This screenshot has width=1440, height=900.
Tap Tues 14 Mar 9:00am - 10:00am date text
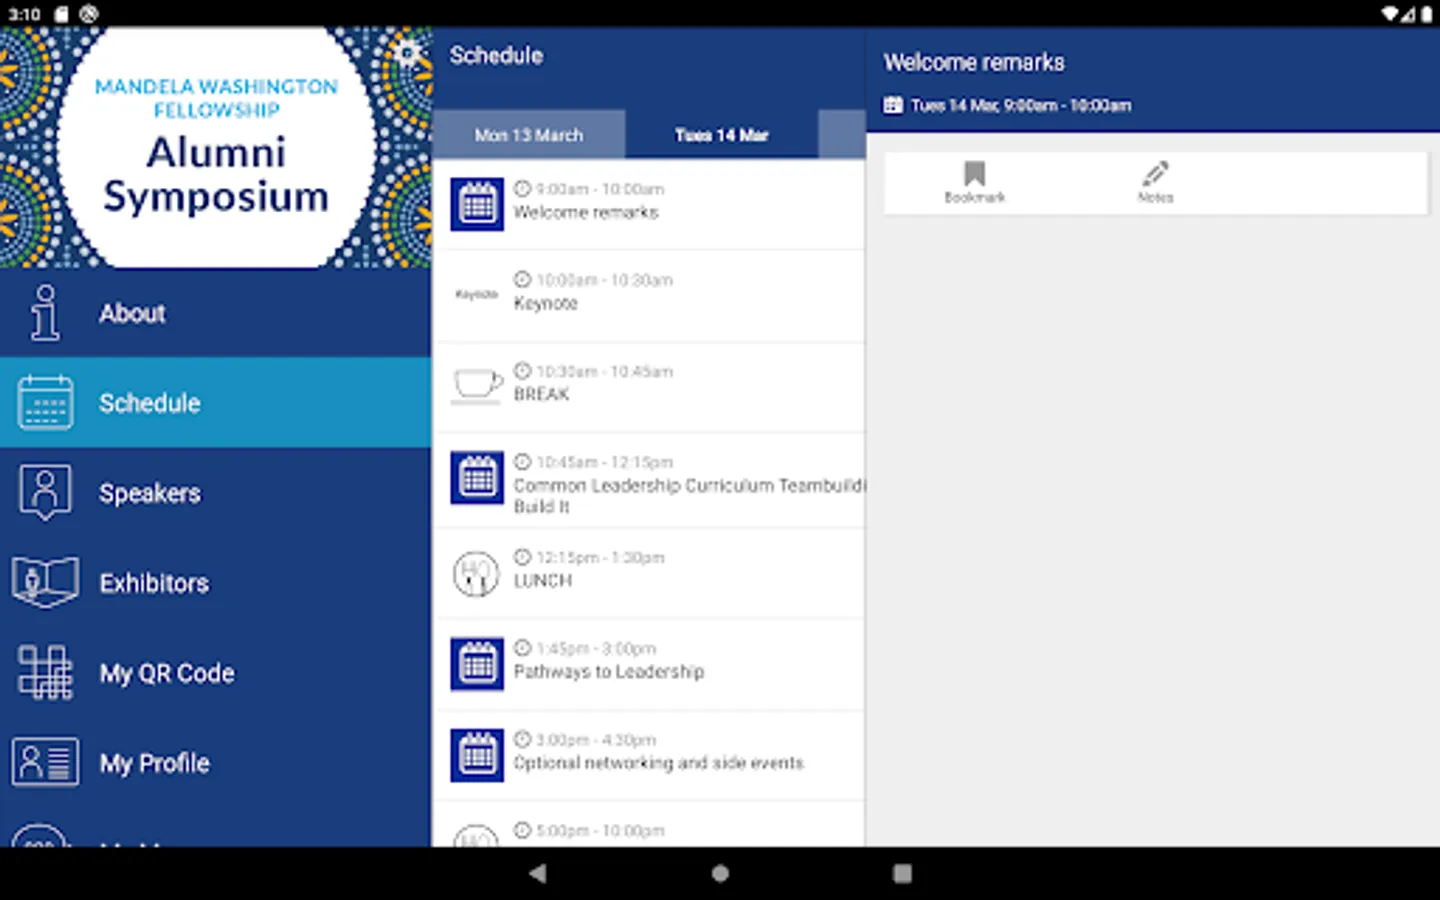1021,105
